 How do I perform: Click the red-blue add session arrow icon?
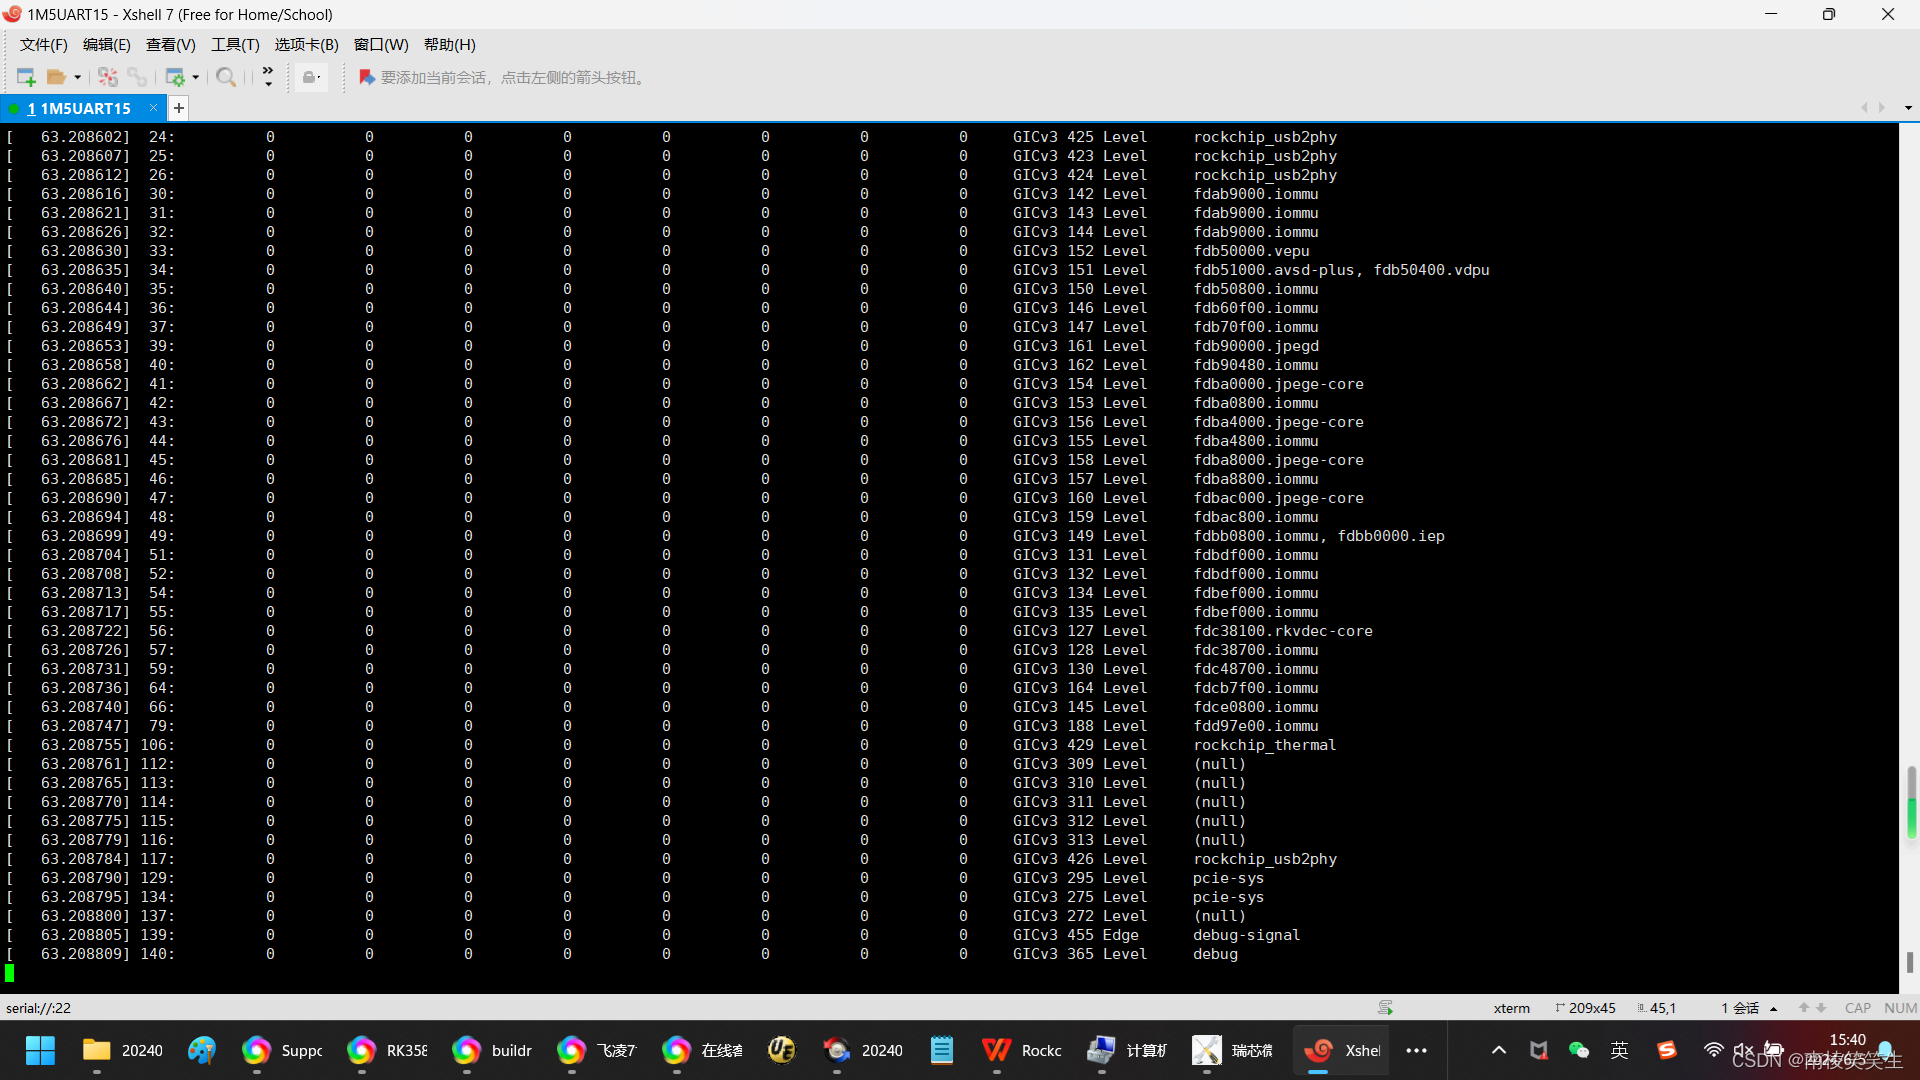click(x=366, y=77)
